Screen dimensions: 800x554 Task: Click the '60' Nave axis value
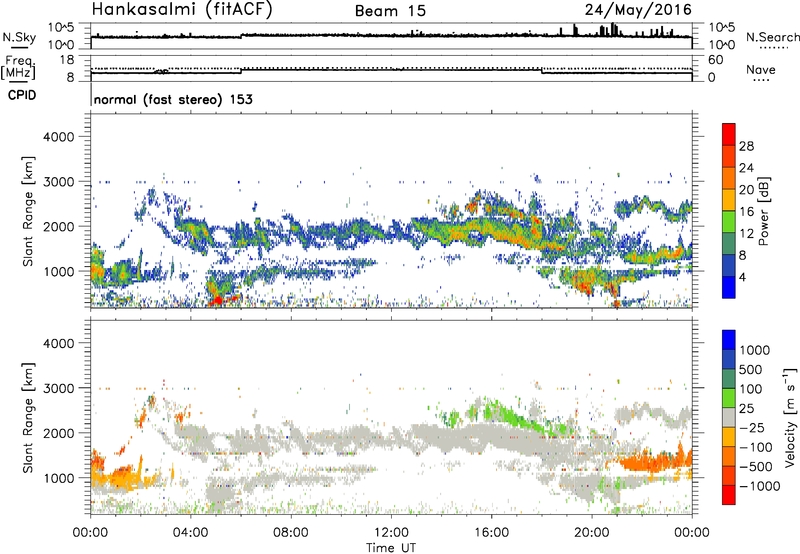point(715,60)
